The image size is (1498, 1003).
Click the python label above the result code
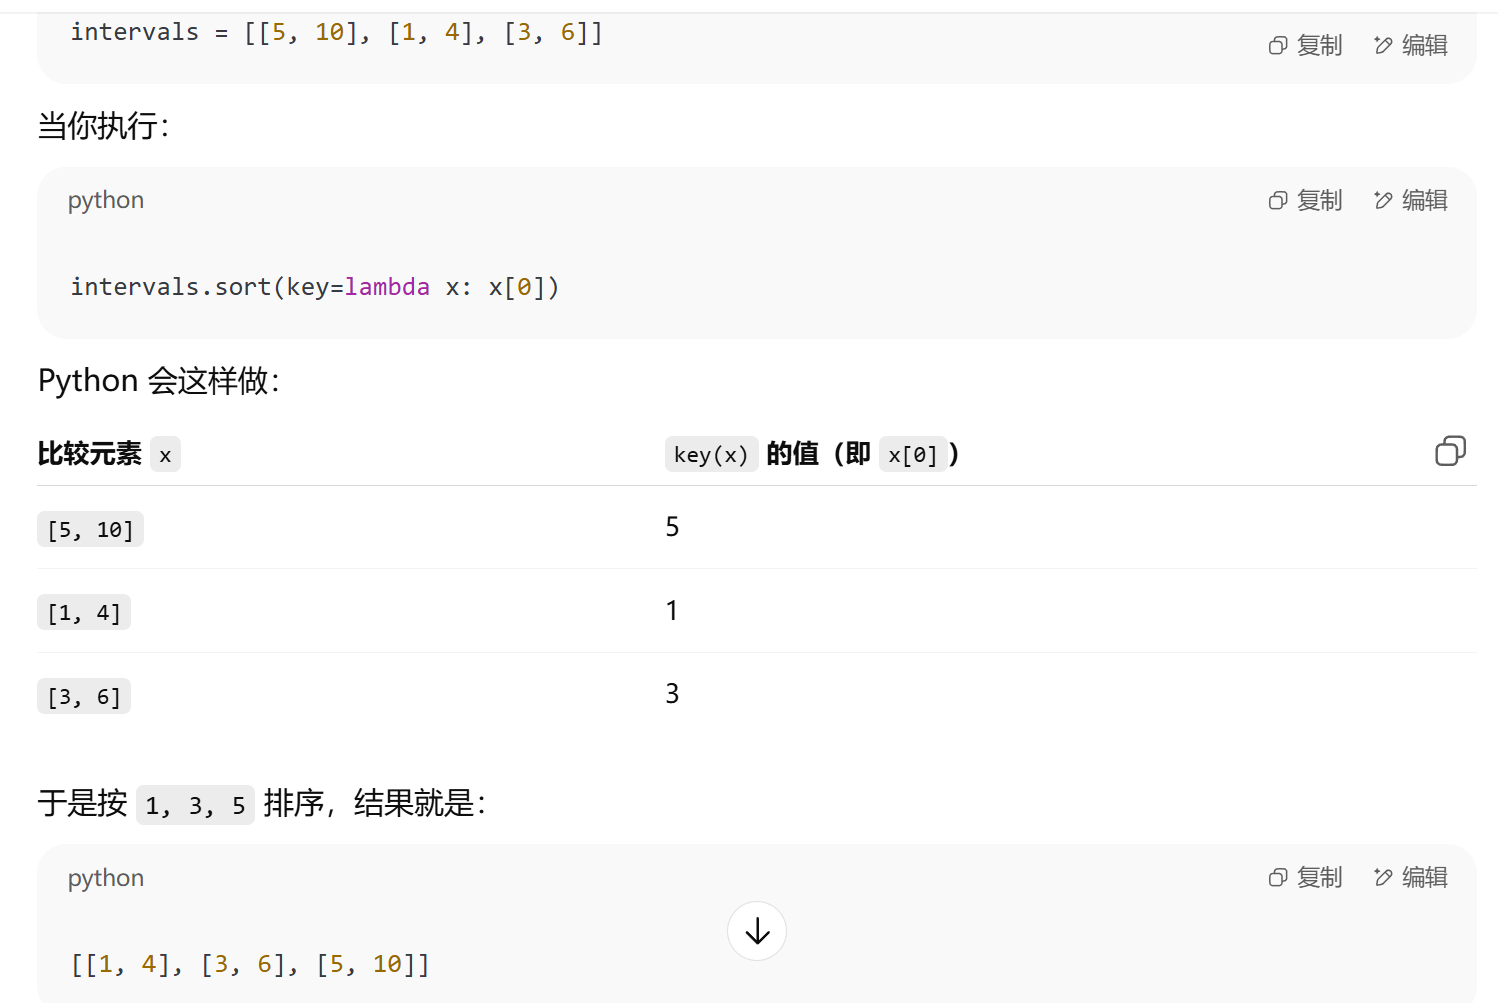tap(106, 878)
